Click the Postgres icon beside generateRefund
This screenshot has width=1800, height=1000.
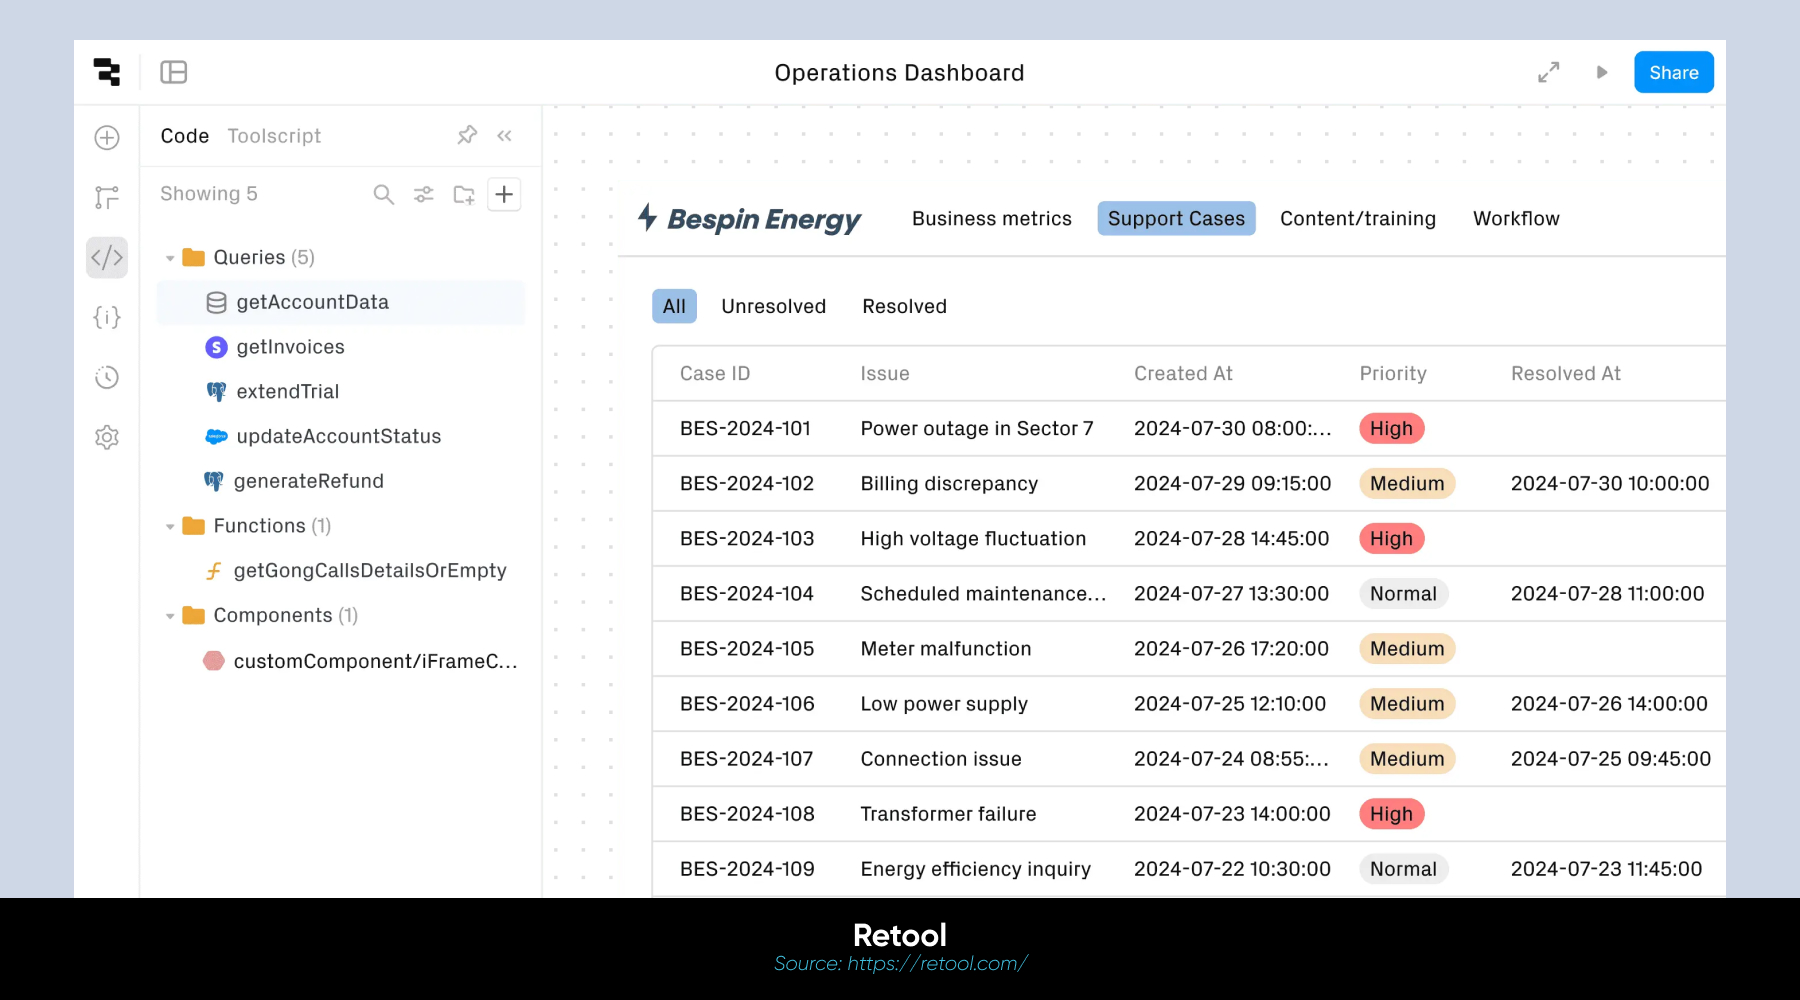point(213,481)
